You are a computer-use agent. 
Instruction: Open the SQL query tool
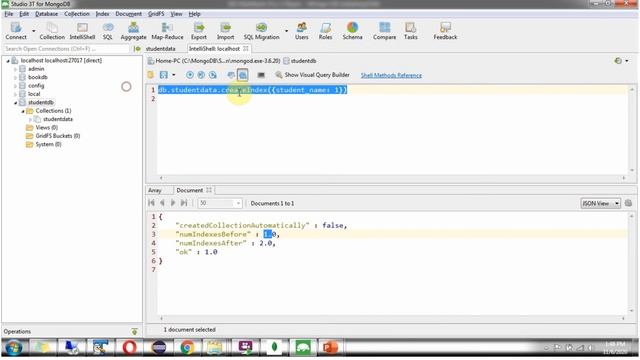click(108, 31)
